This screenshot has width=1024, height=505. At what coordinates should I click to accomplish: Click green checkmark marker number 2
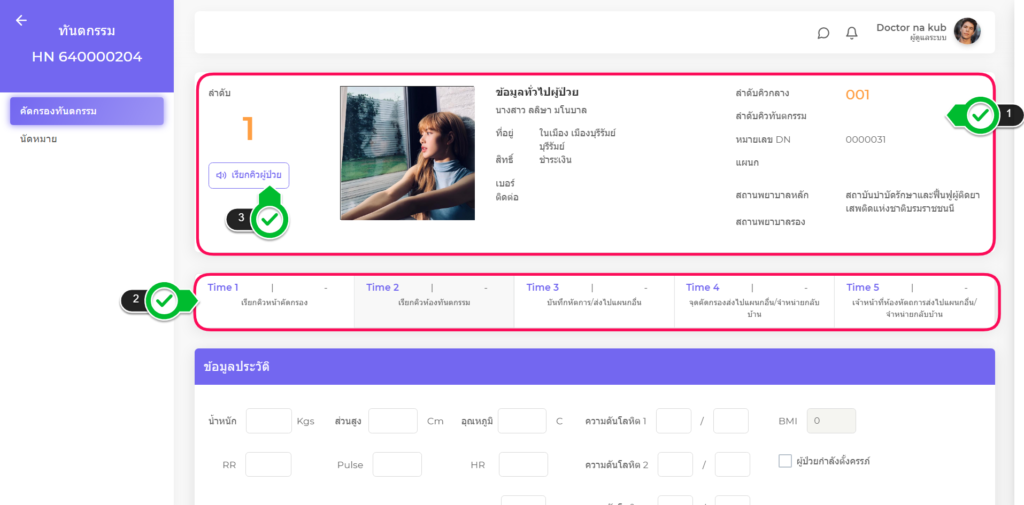166,300
